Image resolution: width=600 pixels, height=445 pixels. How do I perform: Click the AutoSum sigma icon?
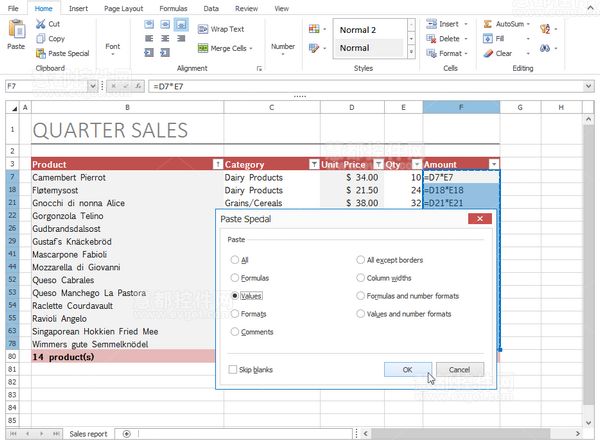pyautogui.click(x=488, y=24)
